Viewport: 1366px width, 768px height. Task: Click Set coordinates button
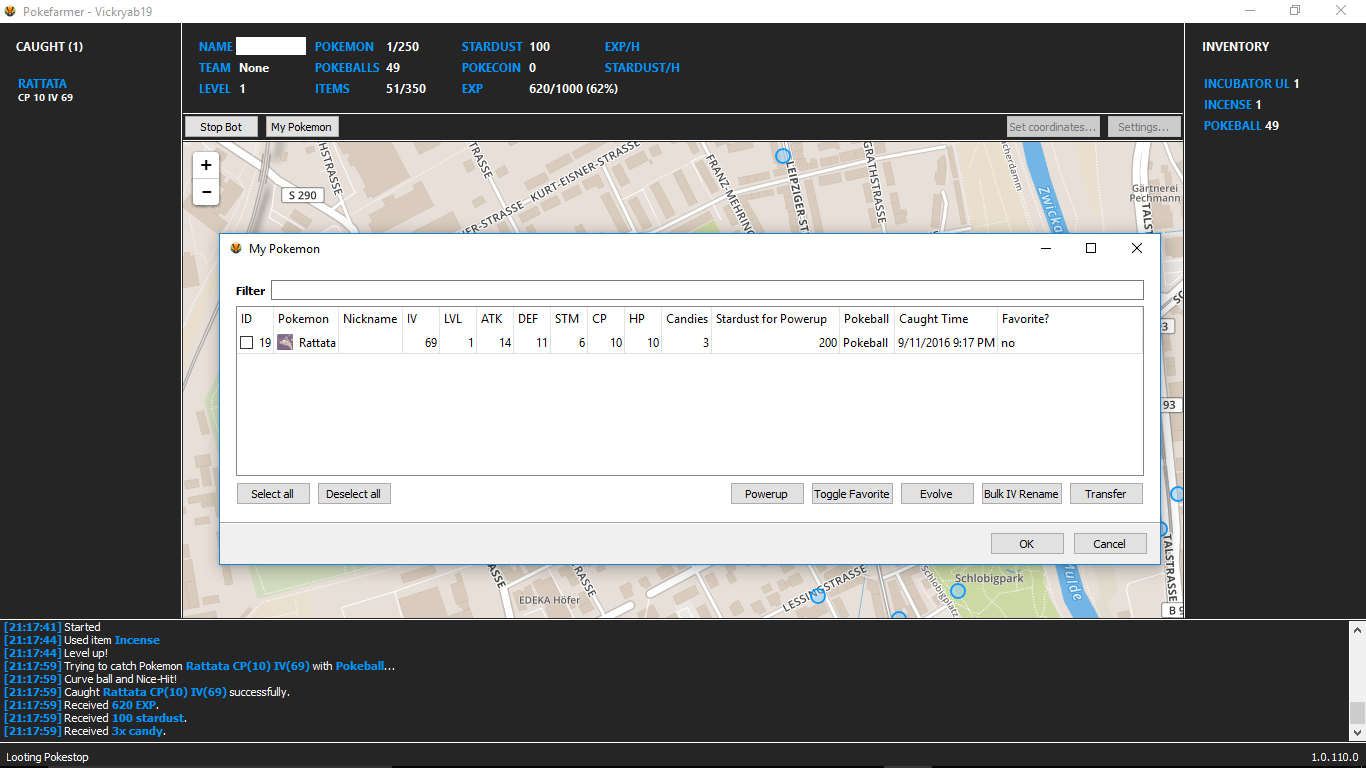[x=1053, y=127]
